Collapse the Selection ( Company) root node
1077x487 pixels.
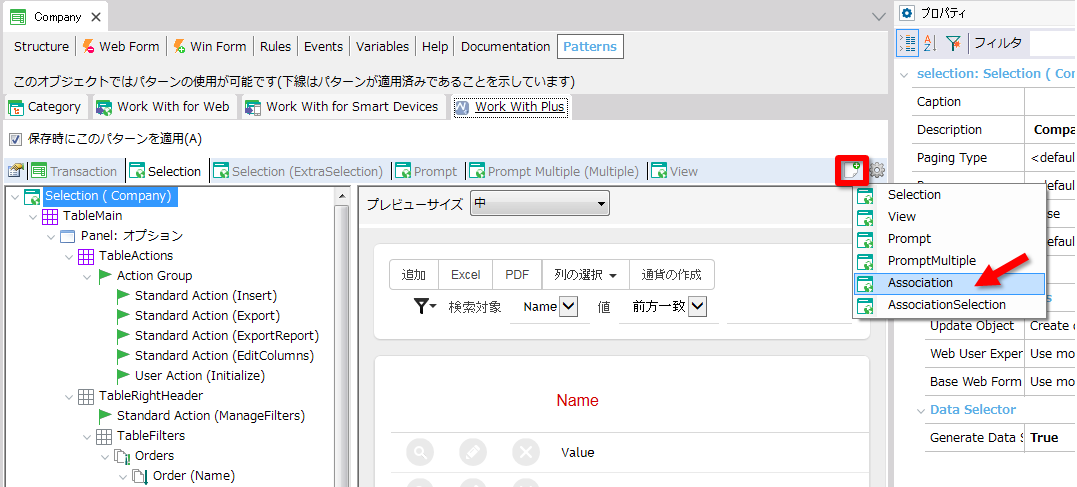15,196
